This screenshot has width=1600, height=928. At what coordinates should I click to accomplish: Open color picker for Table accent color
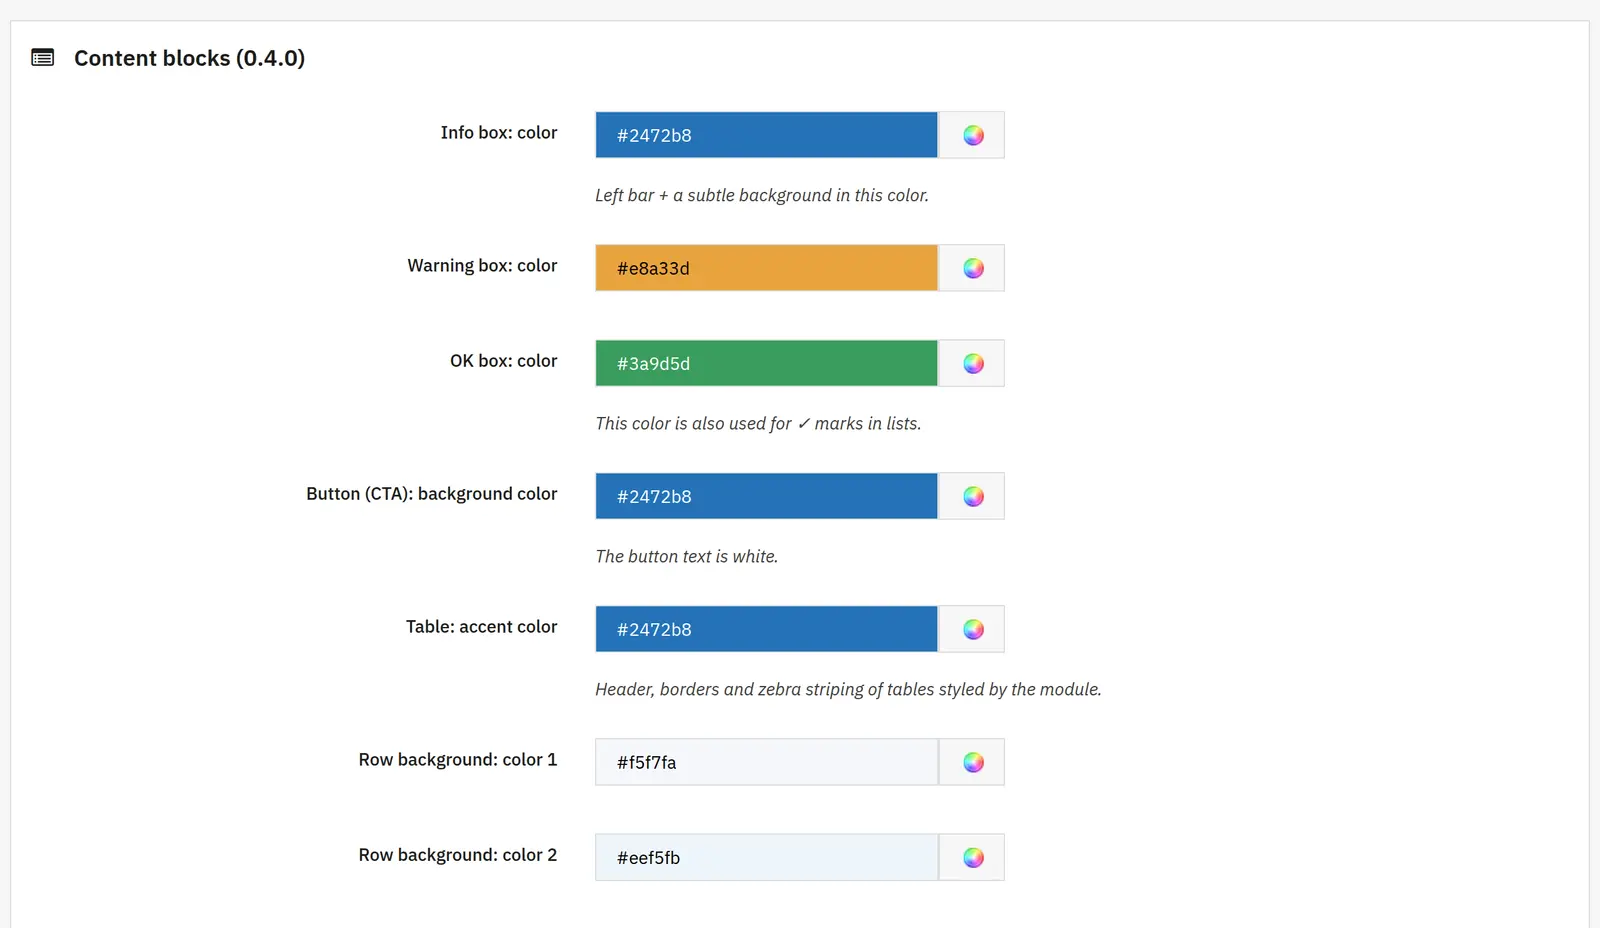click(x=972, y=629)
